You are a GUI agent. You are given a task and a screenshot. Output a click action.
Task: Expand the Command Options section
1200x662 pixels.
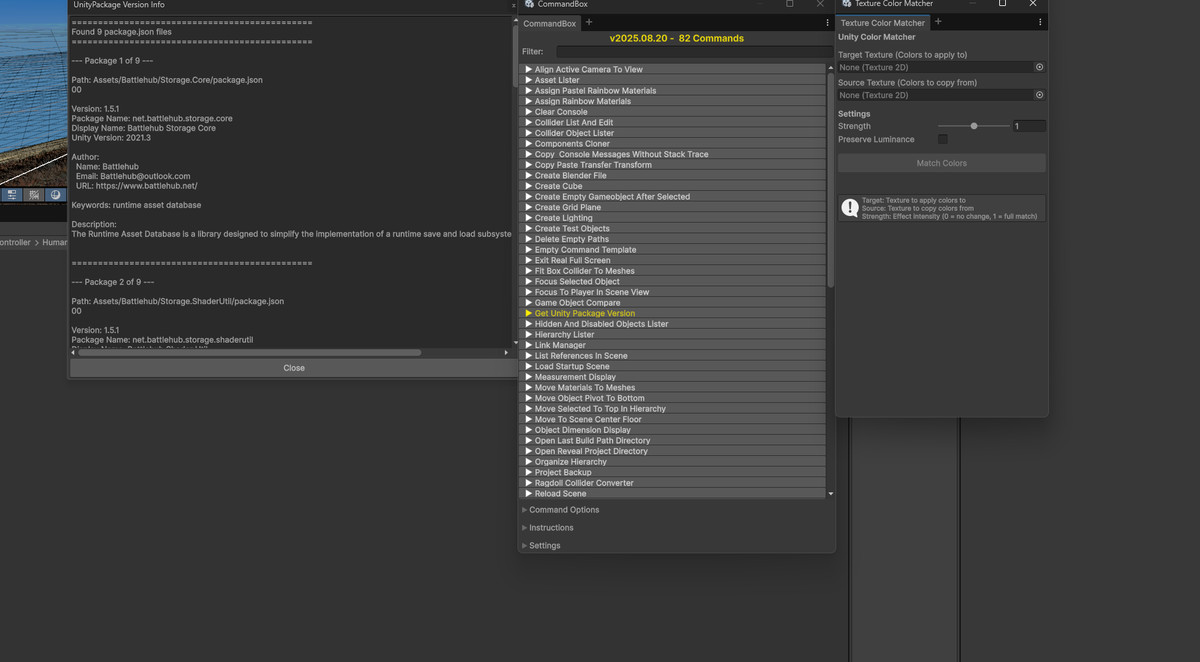pos(564,510)
